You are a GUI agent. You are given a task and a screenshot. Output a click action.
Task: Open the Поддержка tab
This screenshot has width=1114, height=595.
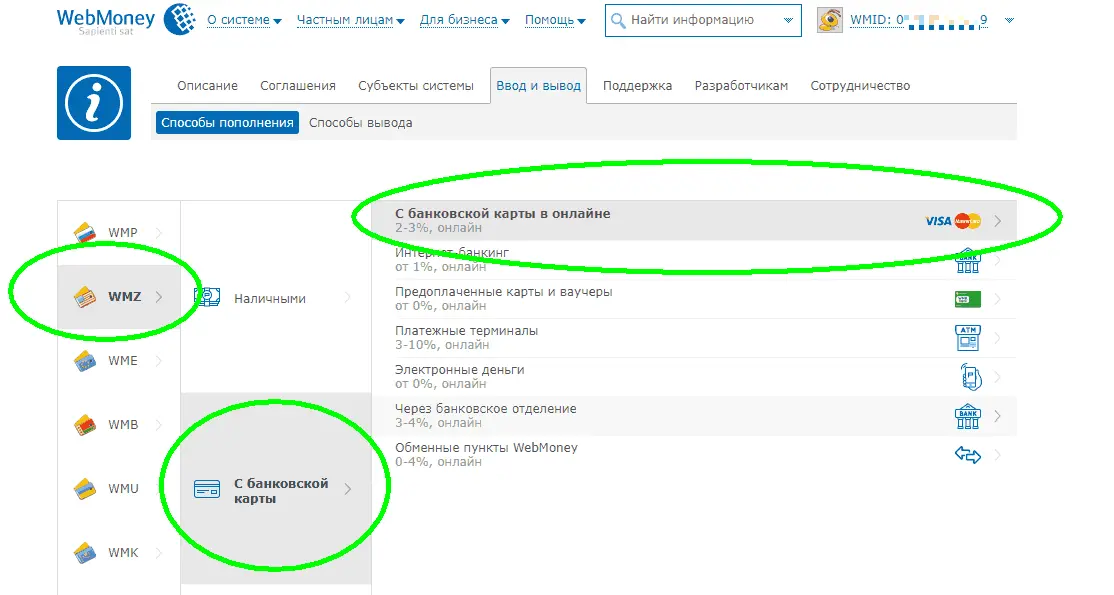637,85
